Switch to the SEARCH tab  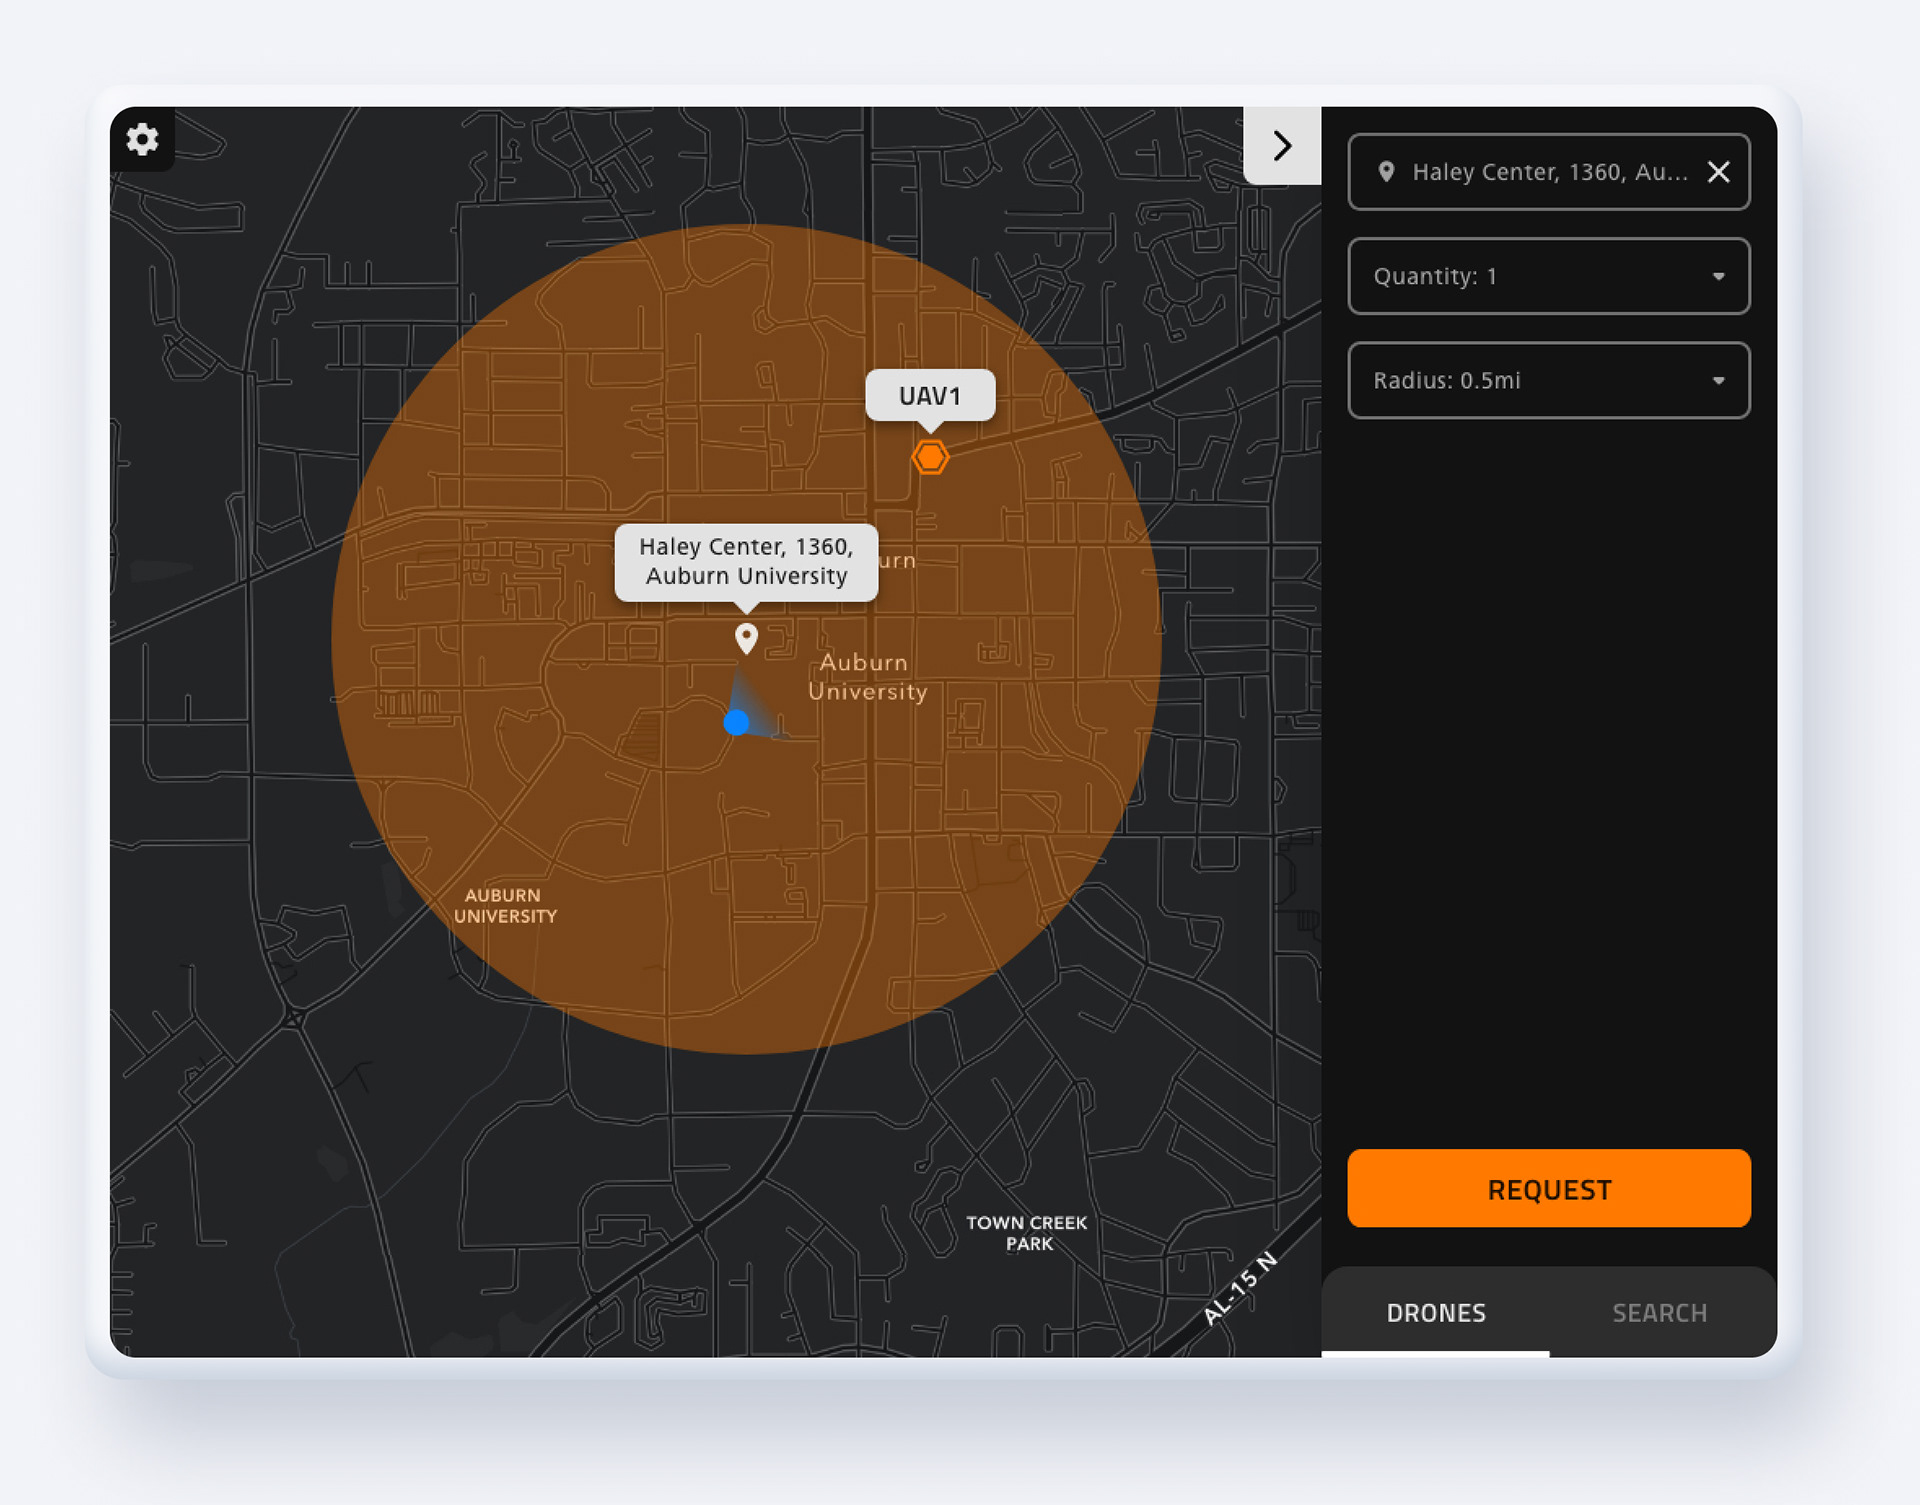pos(1659,1313)
